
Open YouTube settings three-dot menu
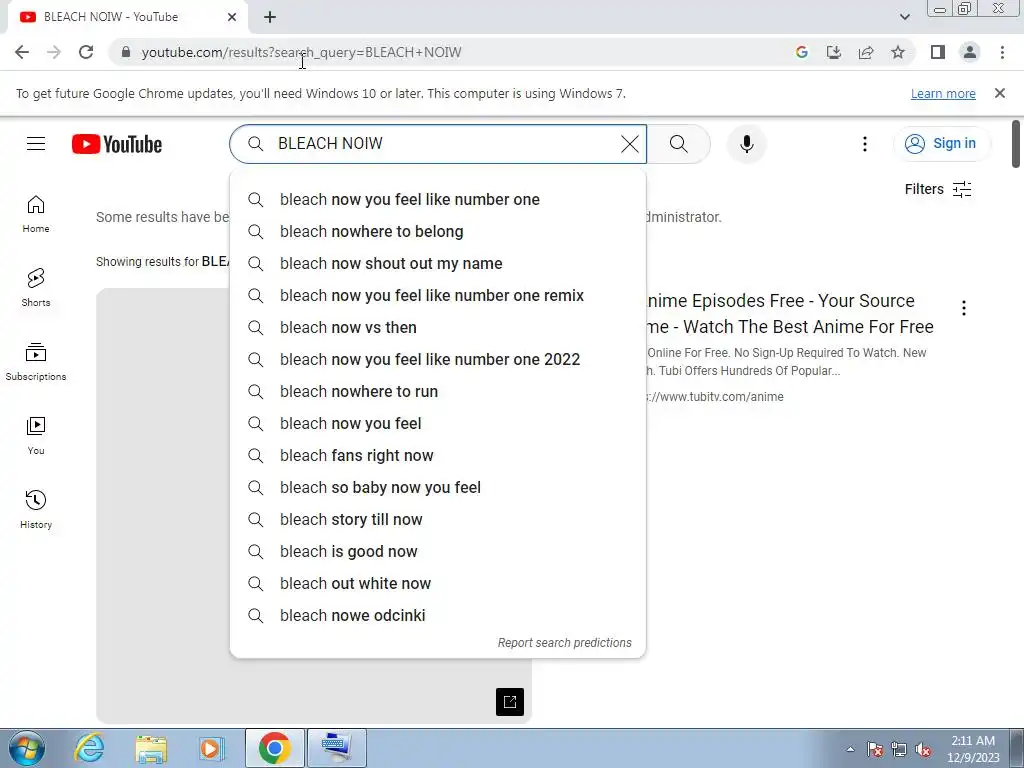pos(865,144)
